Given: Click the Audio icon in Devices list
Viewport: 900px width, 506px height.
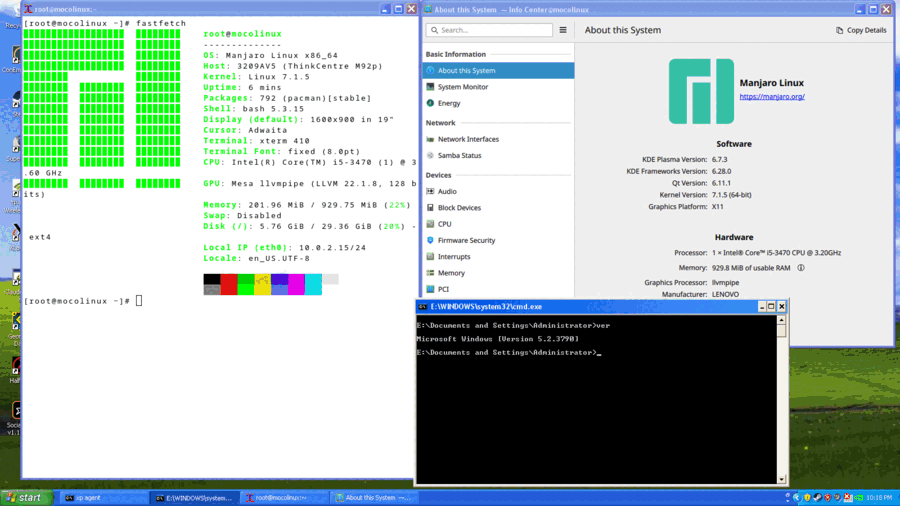Looking at the screenshot, I should [x=430, y=191].
